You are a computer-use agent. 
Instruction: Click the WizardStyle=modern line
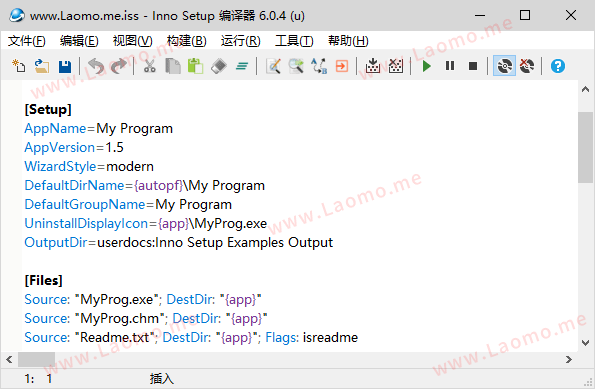coord(89,166)
